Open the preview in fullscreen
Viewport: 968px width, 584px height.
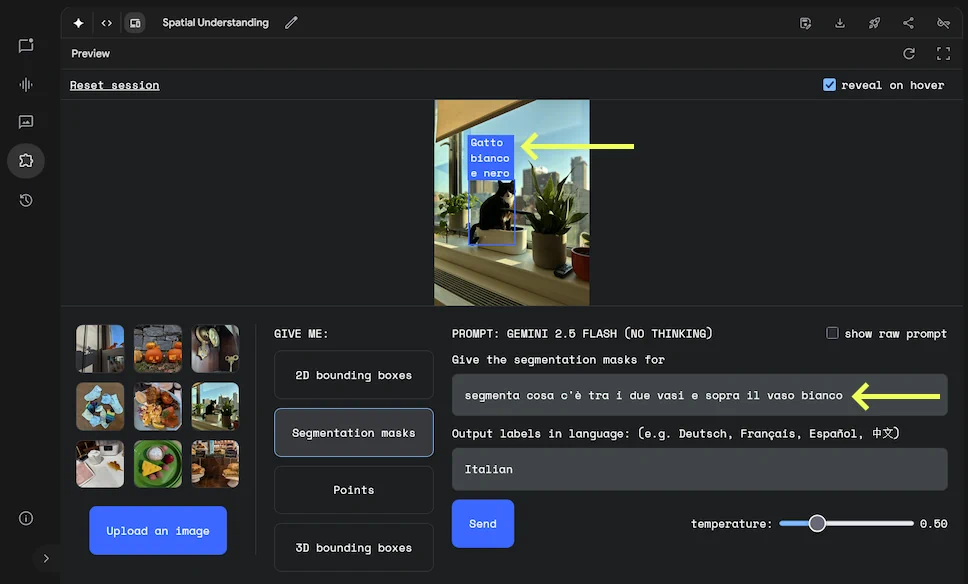point(943,54)
